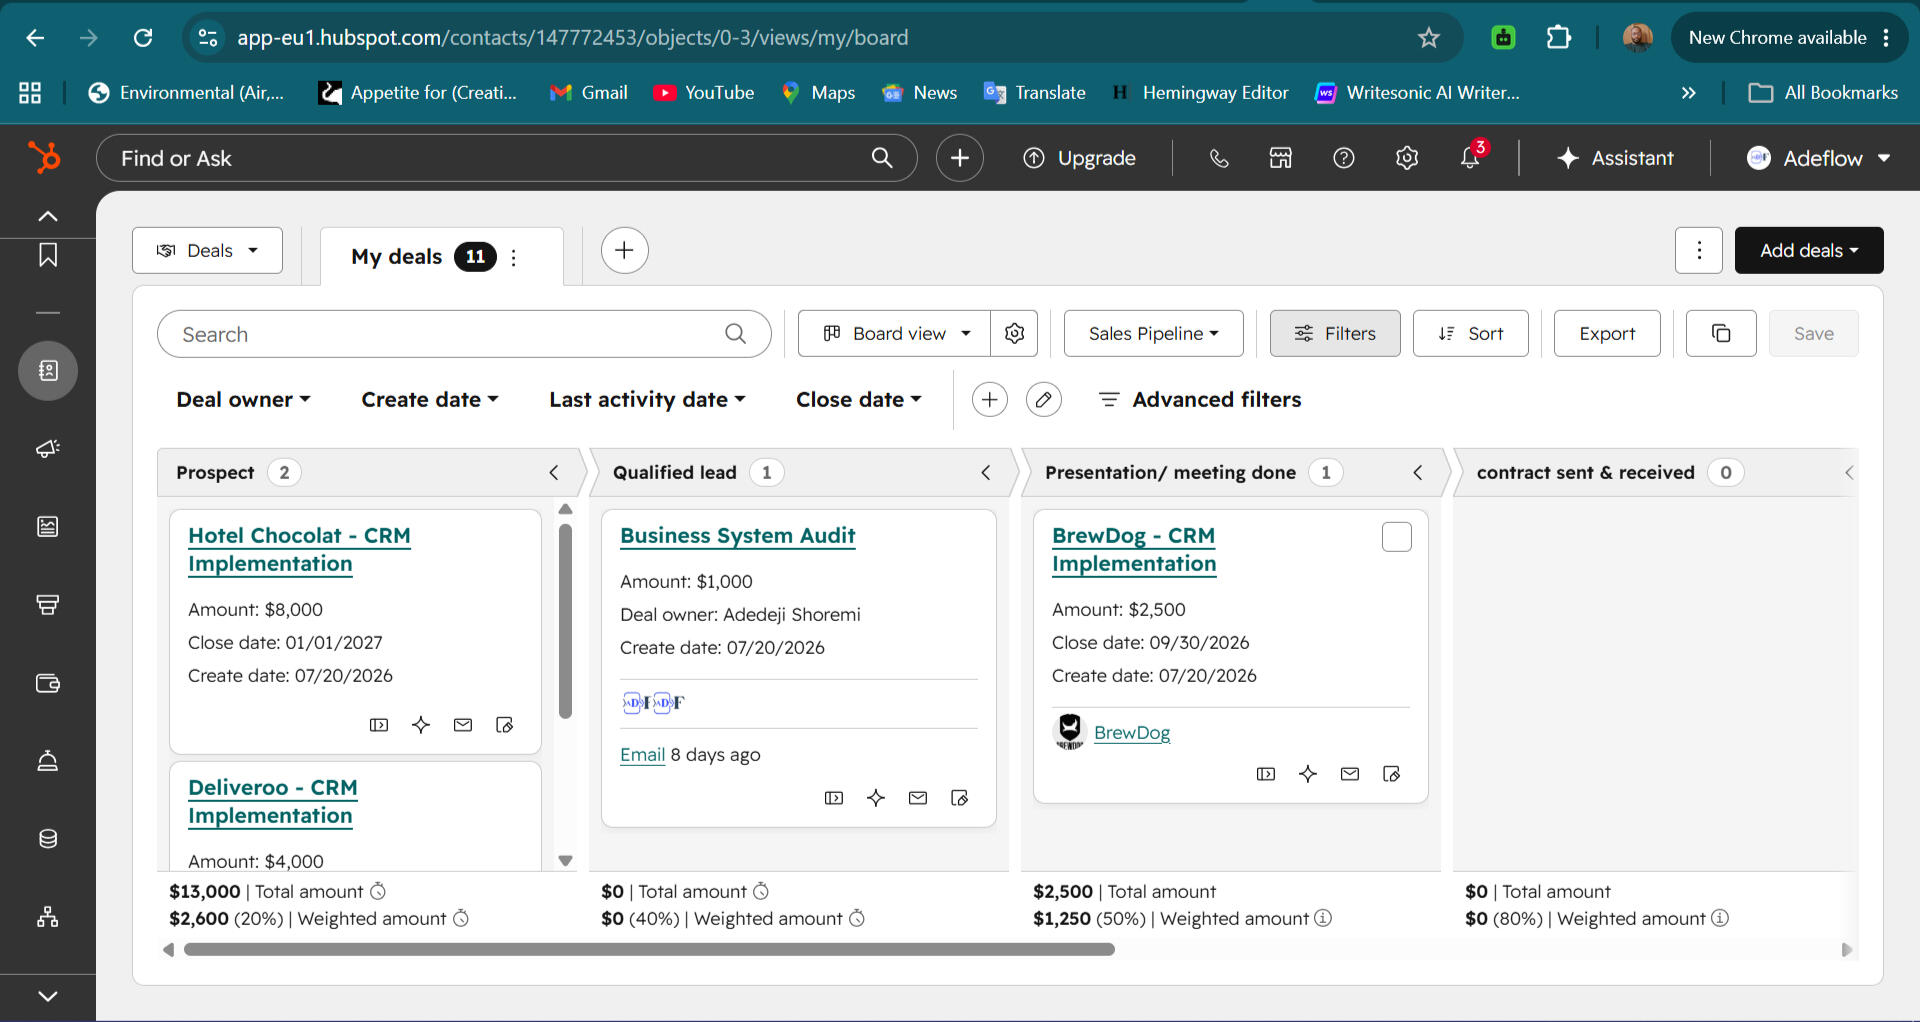Open the Assistant panel
This screenshot has height=1022, width=1920.
pos(1615,158)
